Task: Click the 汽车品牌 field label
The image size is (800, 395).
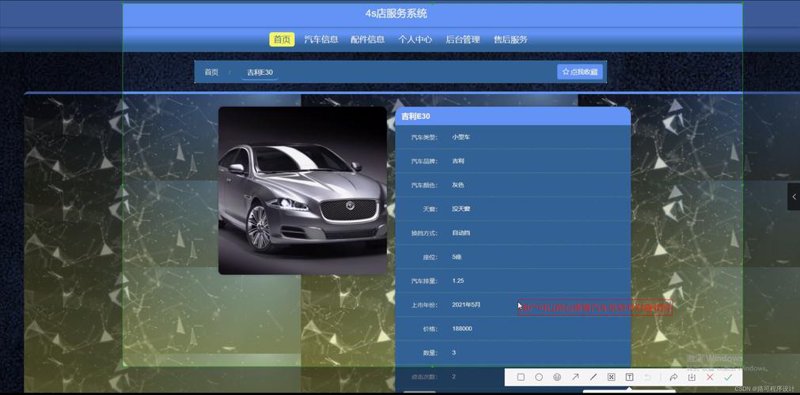Action: pyautogui.click(x=424, y=161)
